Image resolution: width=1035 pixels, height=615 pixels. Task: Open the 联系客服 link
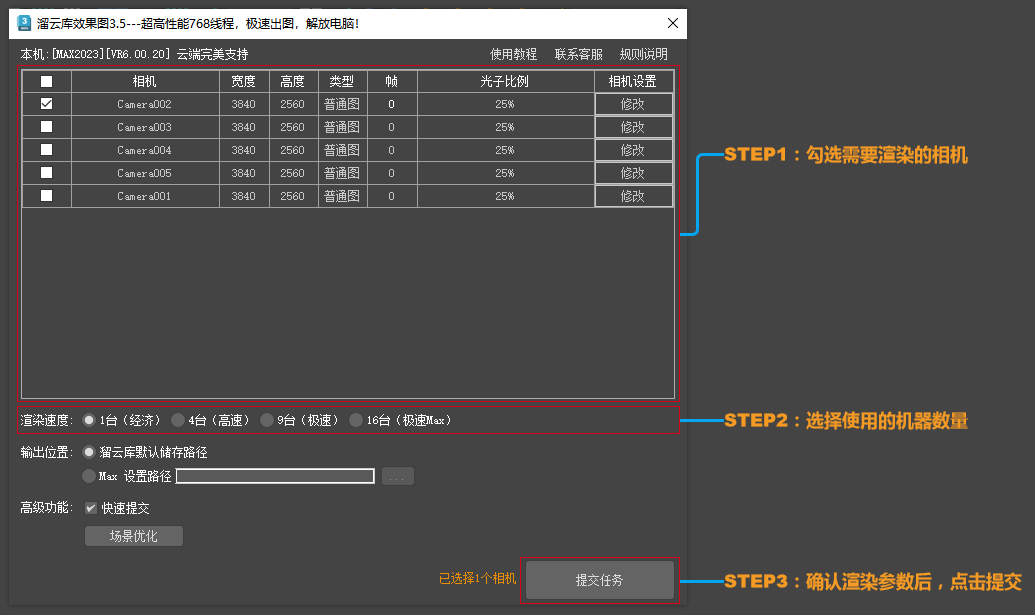[578, 54]
